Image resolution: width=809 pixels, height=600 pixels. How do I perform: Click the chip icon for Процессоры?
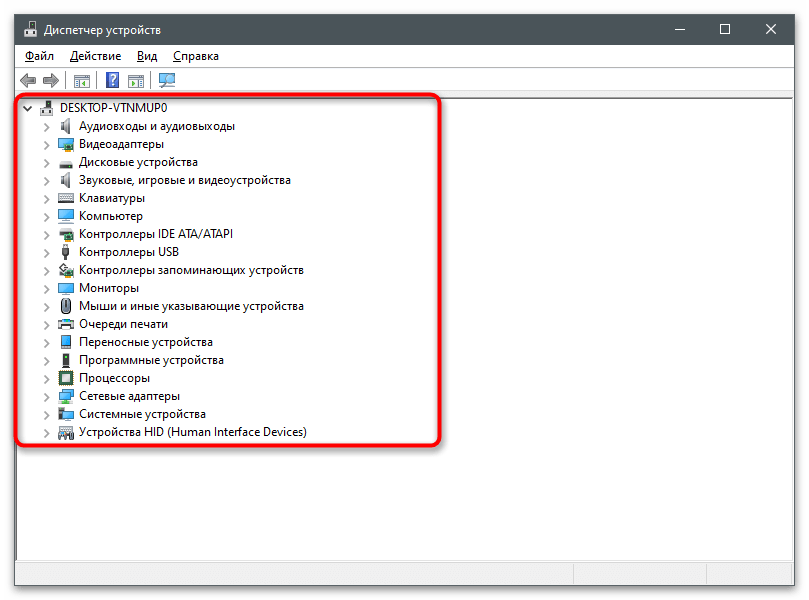tap(66, 378)
